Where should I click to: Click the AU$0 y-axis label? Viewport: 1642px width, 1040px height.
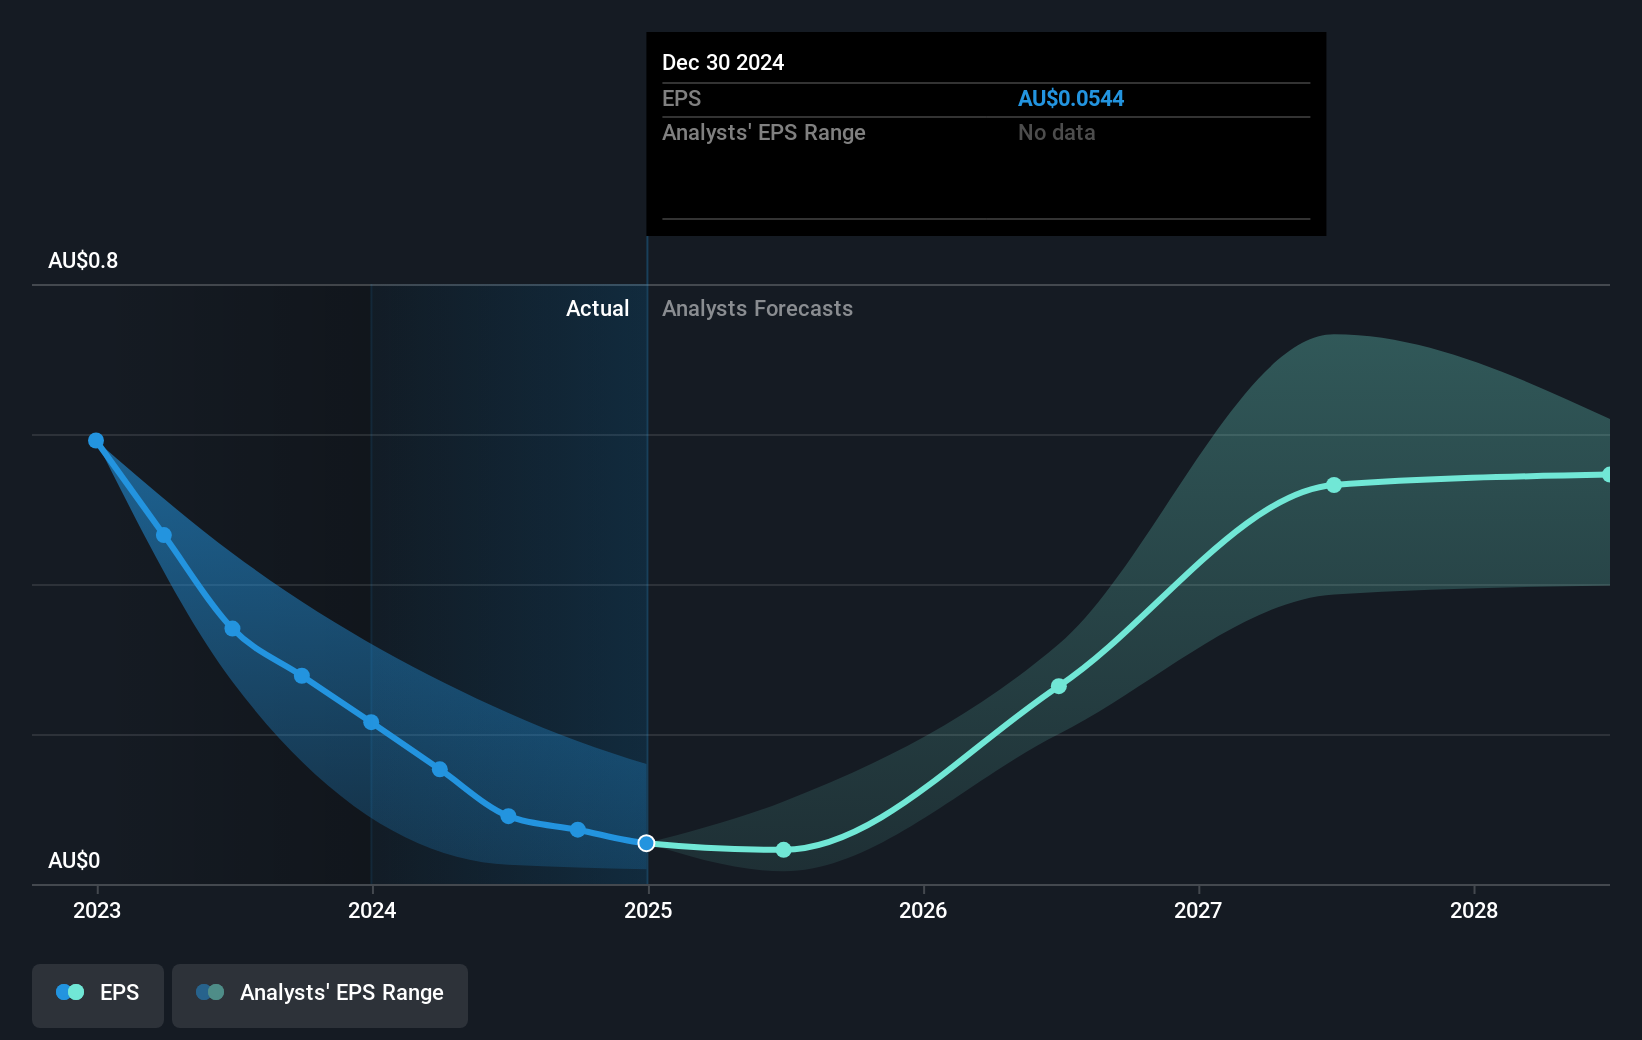point(74,861)
